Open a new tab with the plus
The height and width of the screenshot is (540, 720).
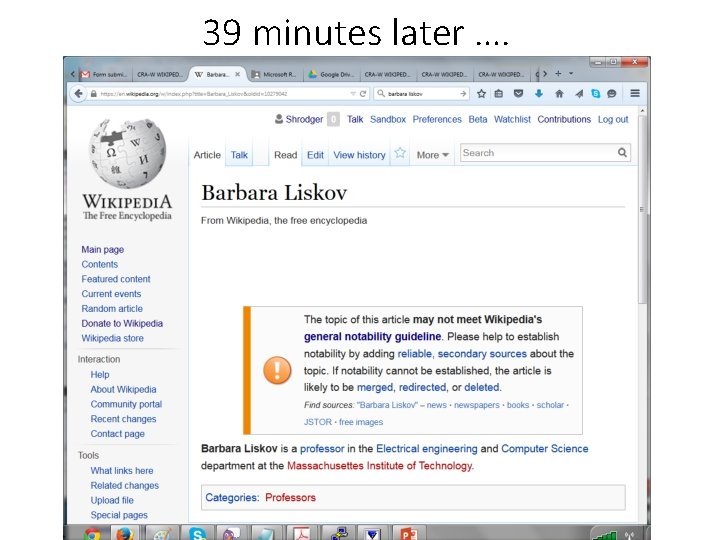click(558, 73)
